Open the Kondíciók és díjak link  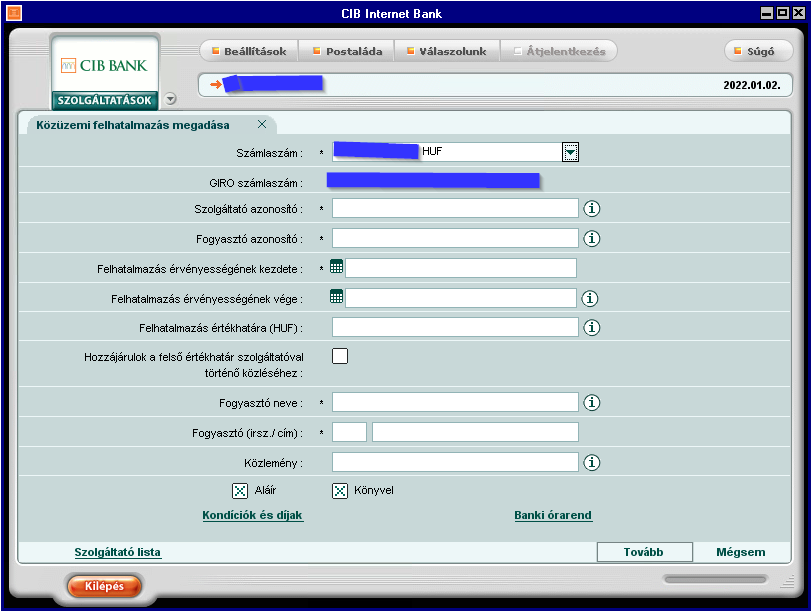[x=253, y=515]
